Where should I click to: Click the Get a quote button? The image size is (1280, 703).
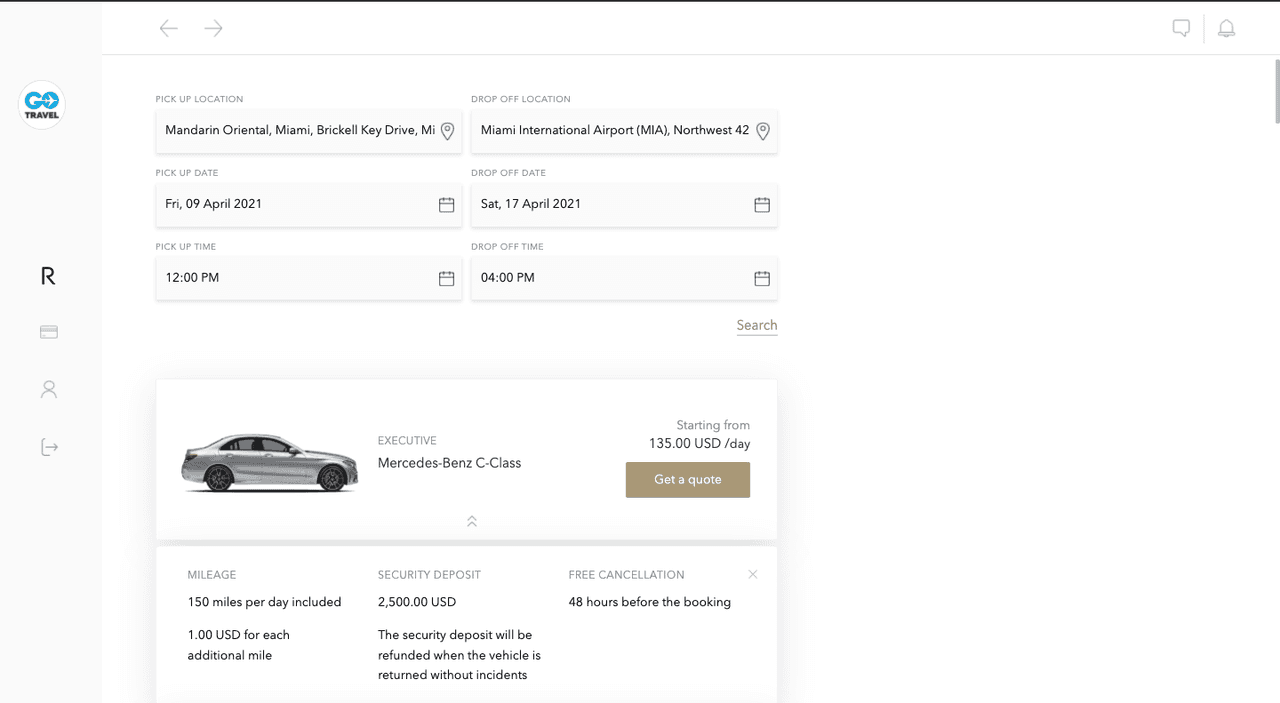[x=688, y=480]
